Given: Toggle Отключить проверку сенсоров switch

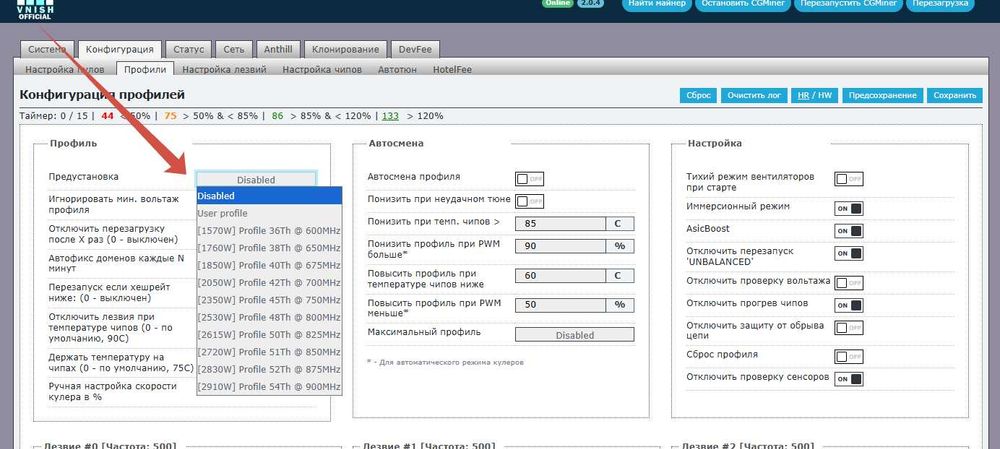Looking at the screenshot, I should tap(848, 379).
